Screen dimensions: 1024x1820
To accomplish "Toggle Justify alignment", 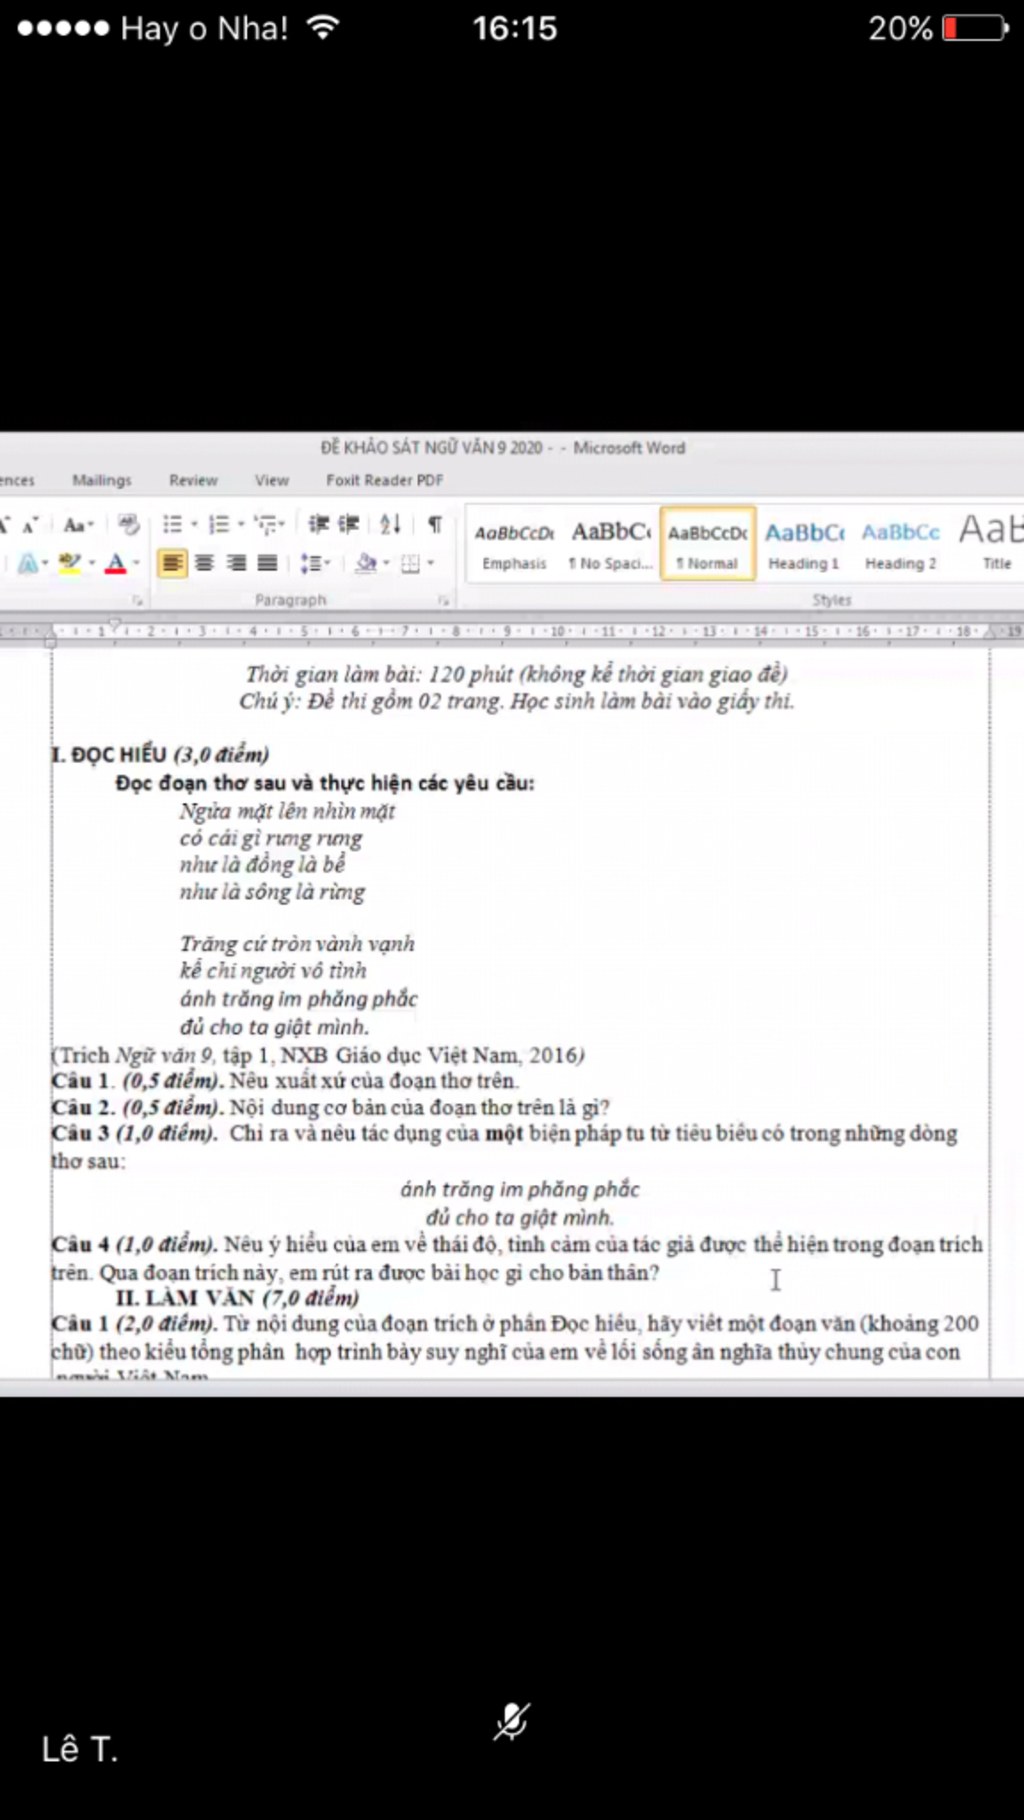I will [x=267, y=563].
